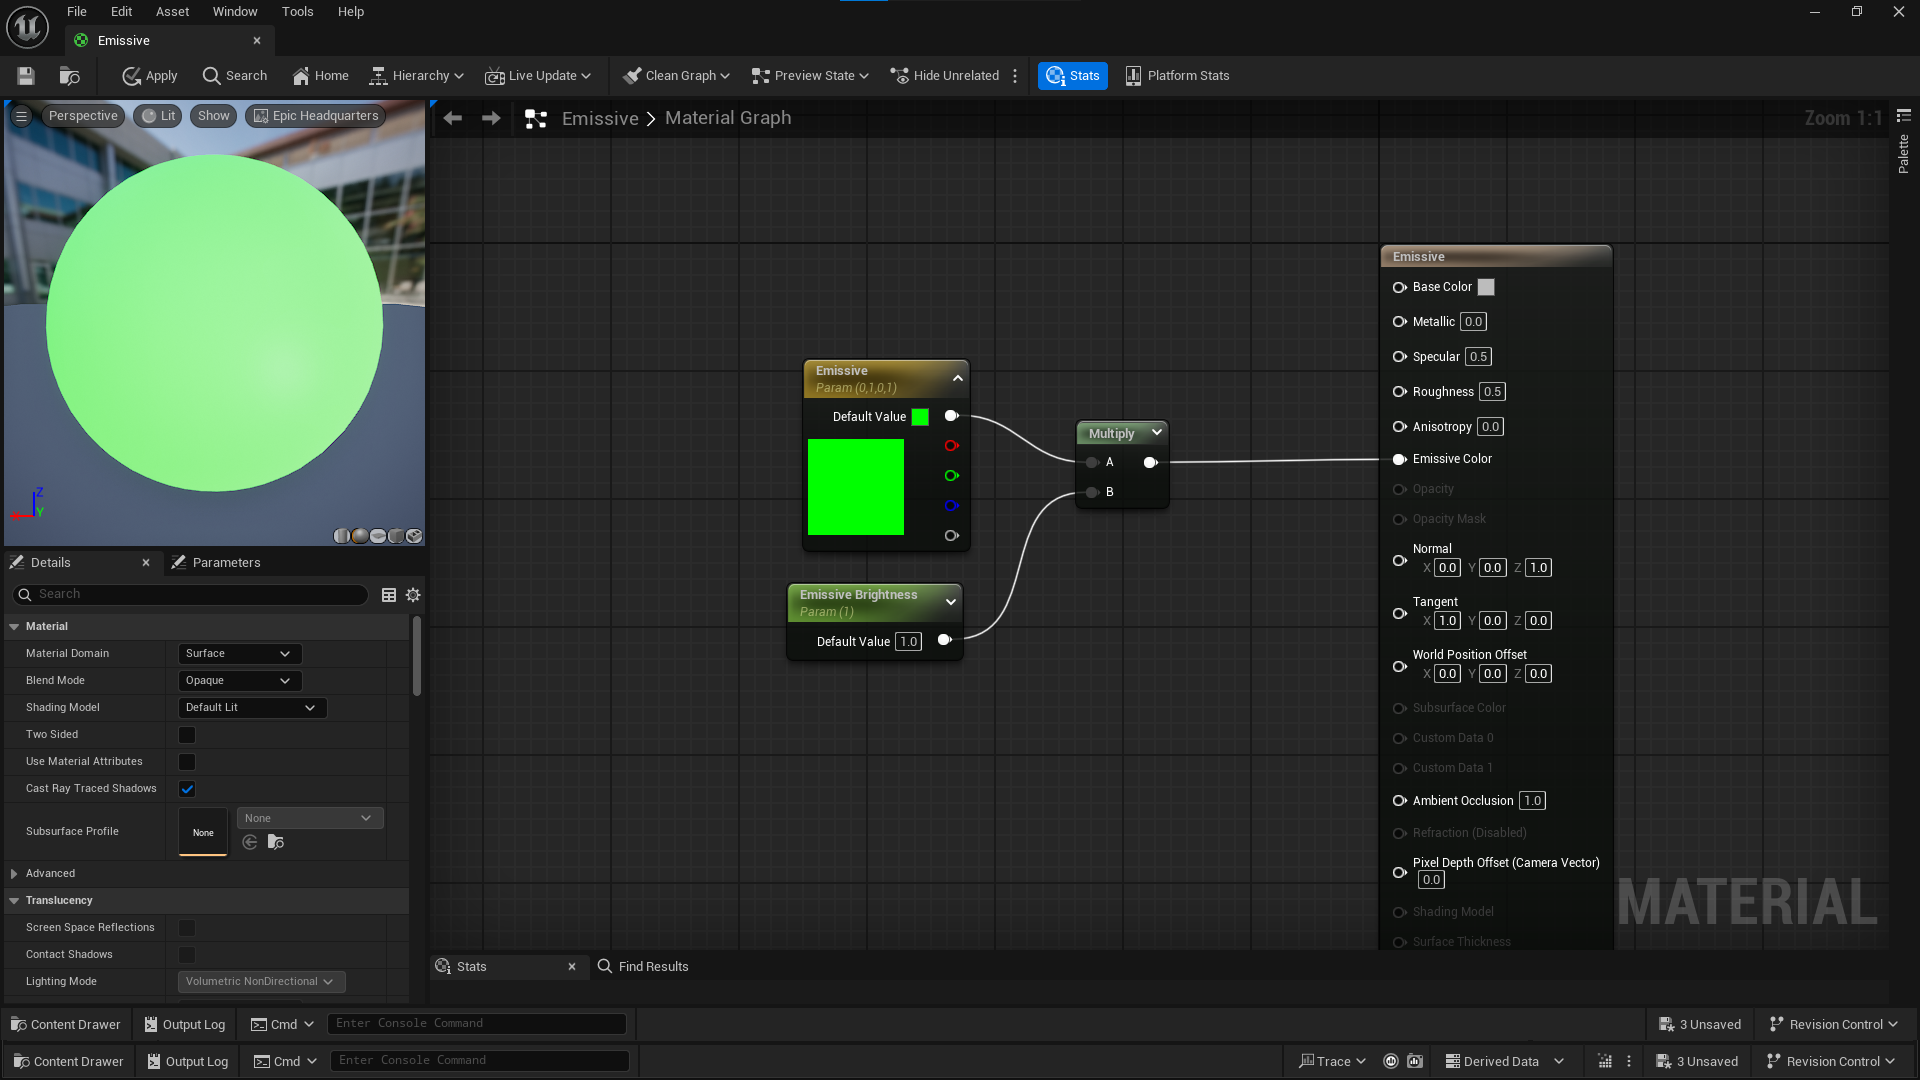Screen dimensions: 1920x1080
Task: Click the Base Color swatch
Action: click(1486, 287)
